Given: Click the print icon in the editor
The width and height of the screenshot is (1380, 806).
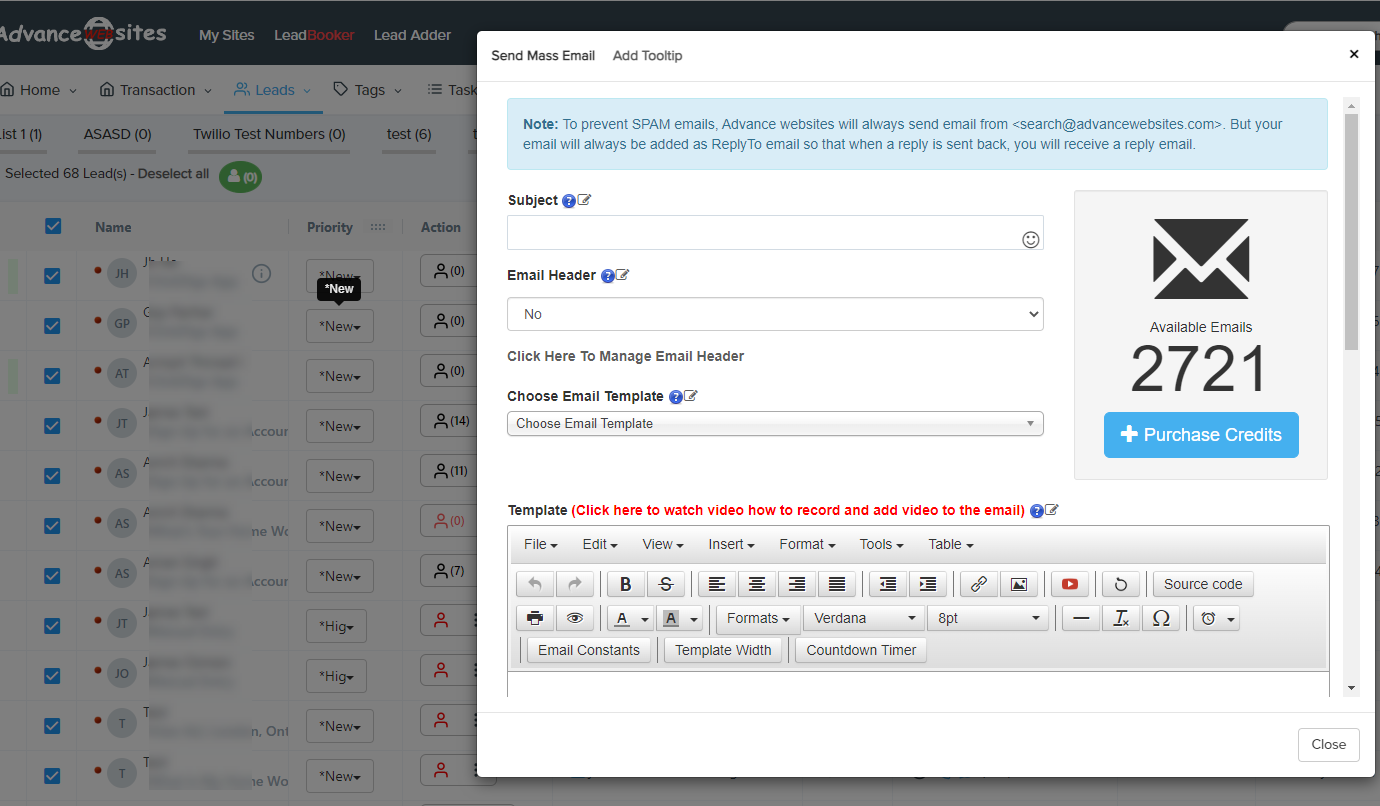Looking at the screenshot, I should [535, 618].
